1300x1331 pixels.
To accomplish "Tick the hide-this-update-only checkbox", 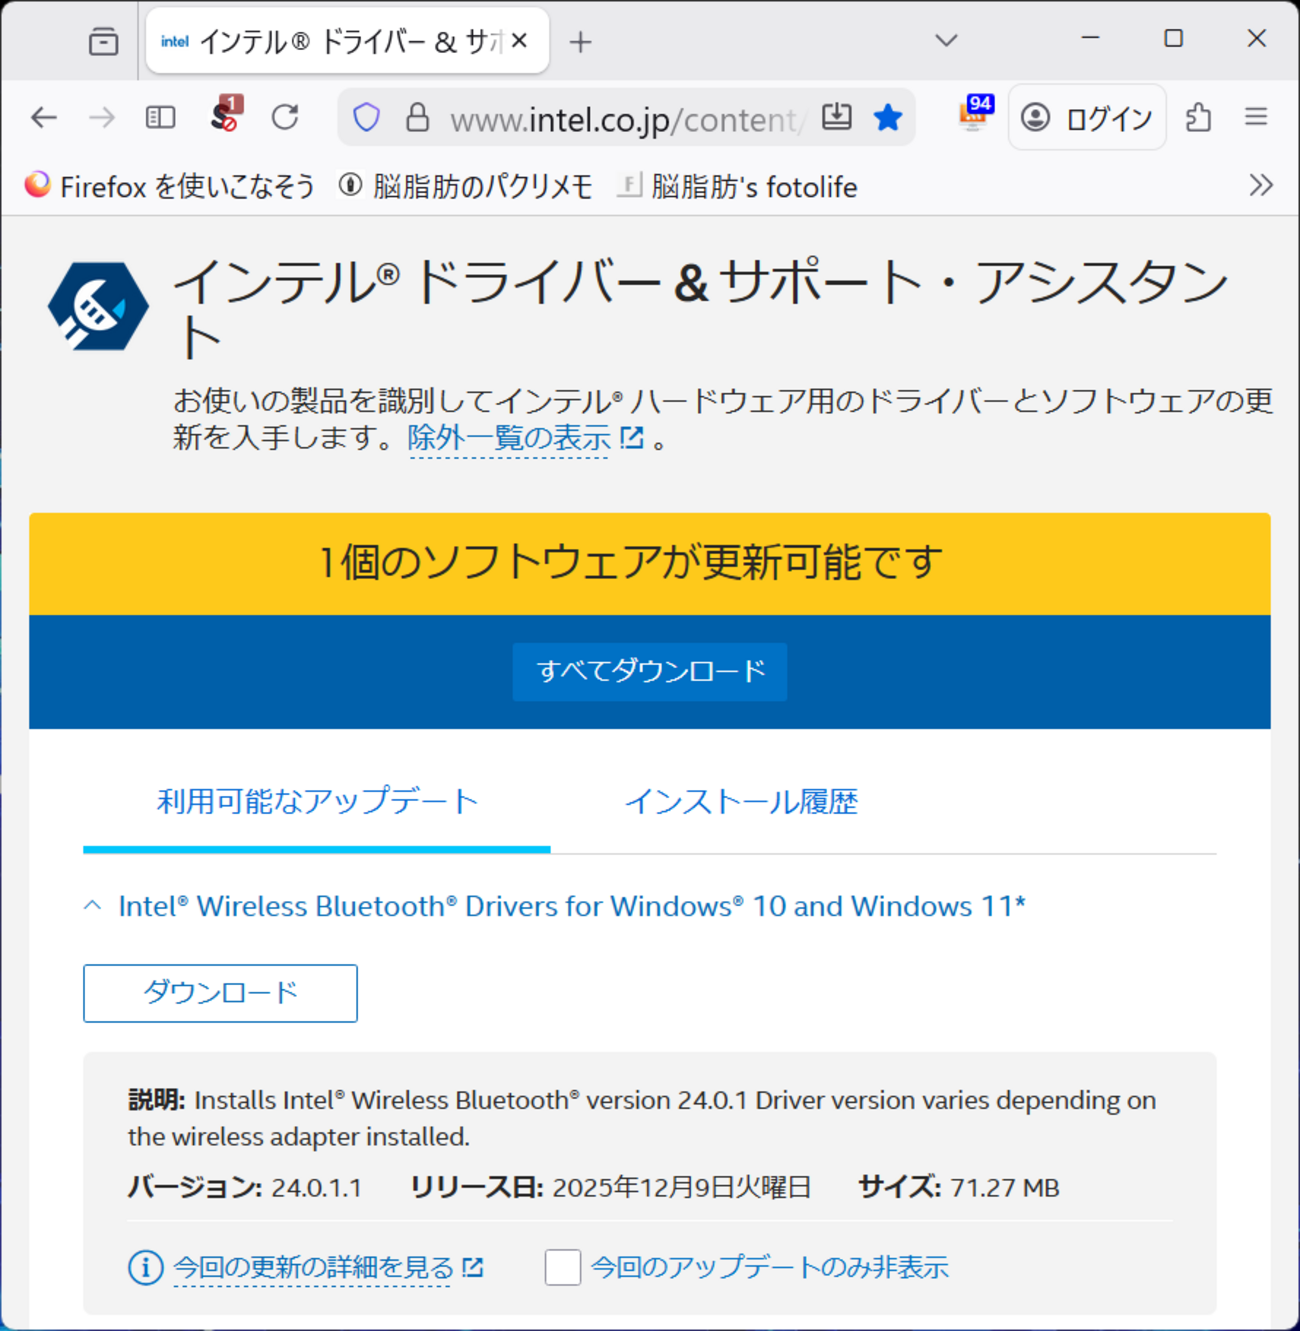I will click(563, 1267).
